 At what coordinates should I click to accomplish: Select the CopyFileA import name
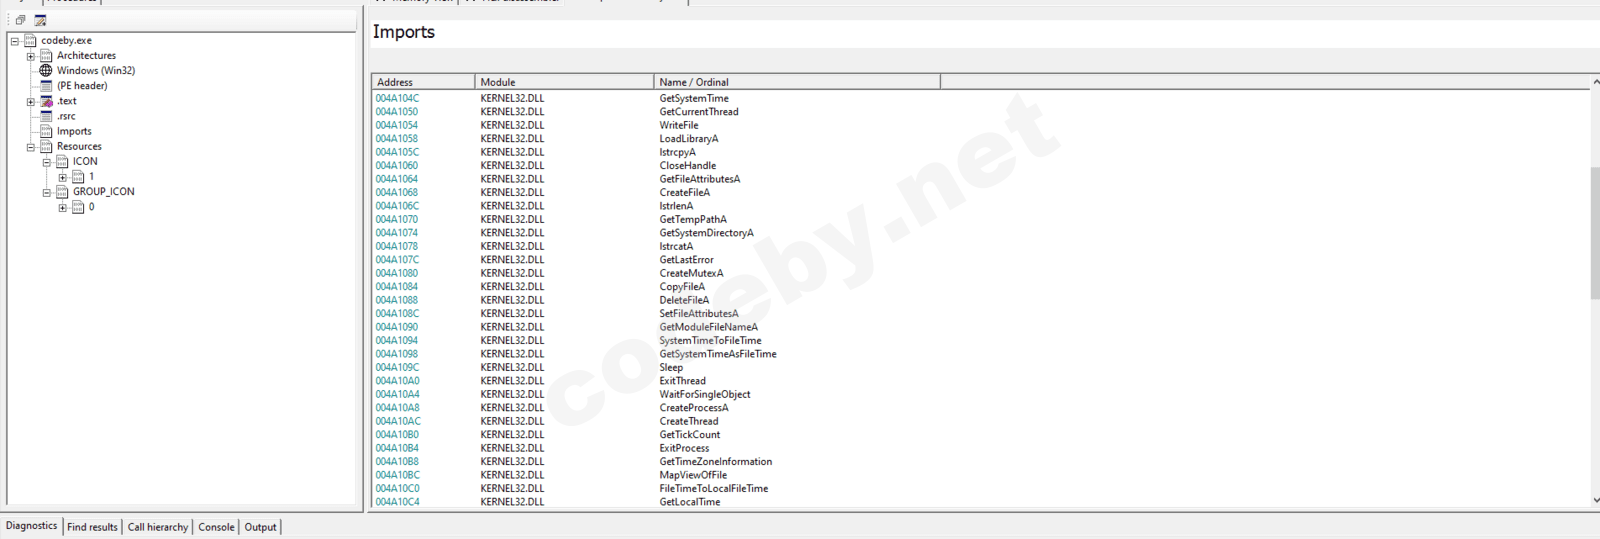coord(682,287)
